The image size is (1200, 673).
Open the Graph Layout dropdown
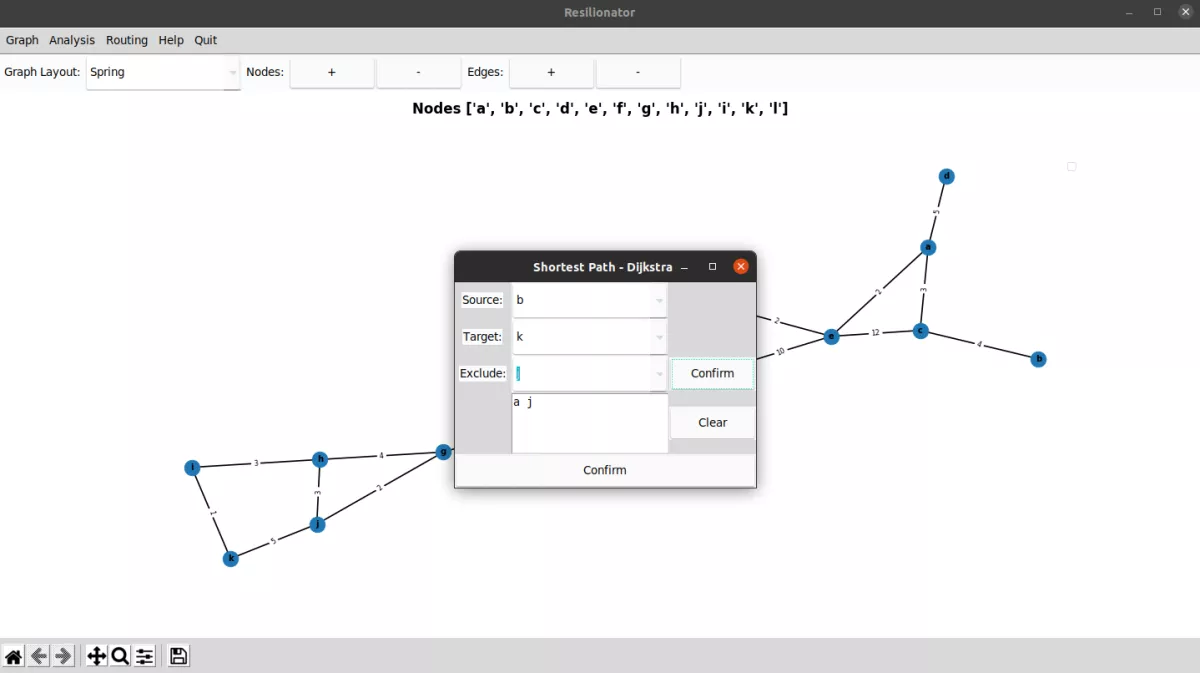point(163,72)
